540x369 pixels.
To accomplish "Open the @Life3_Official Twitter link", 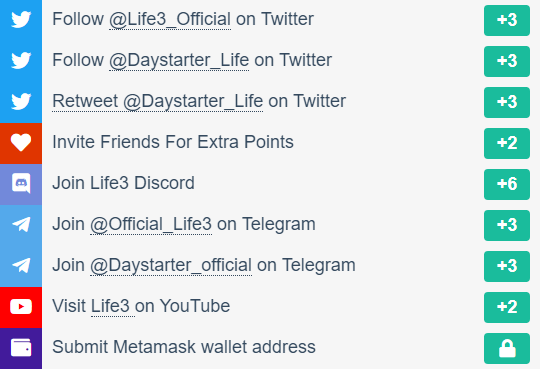I will pyautogui.click(x=170, y=19).
